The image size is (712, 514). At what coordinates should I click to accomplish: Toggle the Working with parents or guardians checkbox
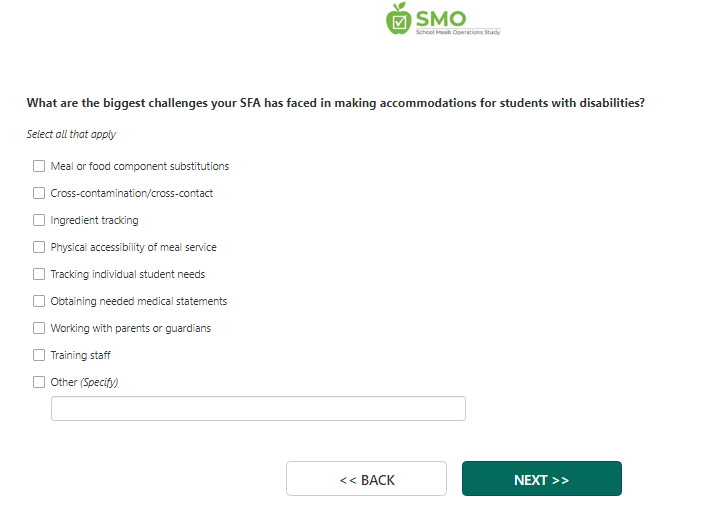pyautogui.click(x=39, y=328)
